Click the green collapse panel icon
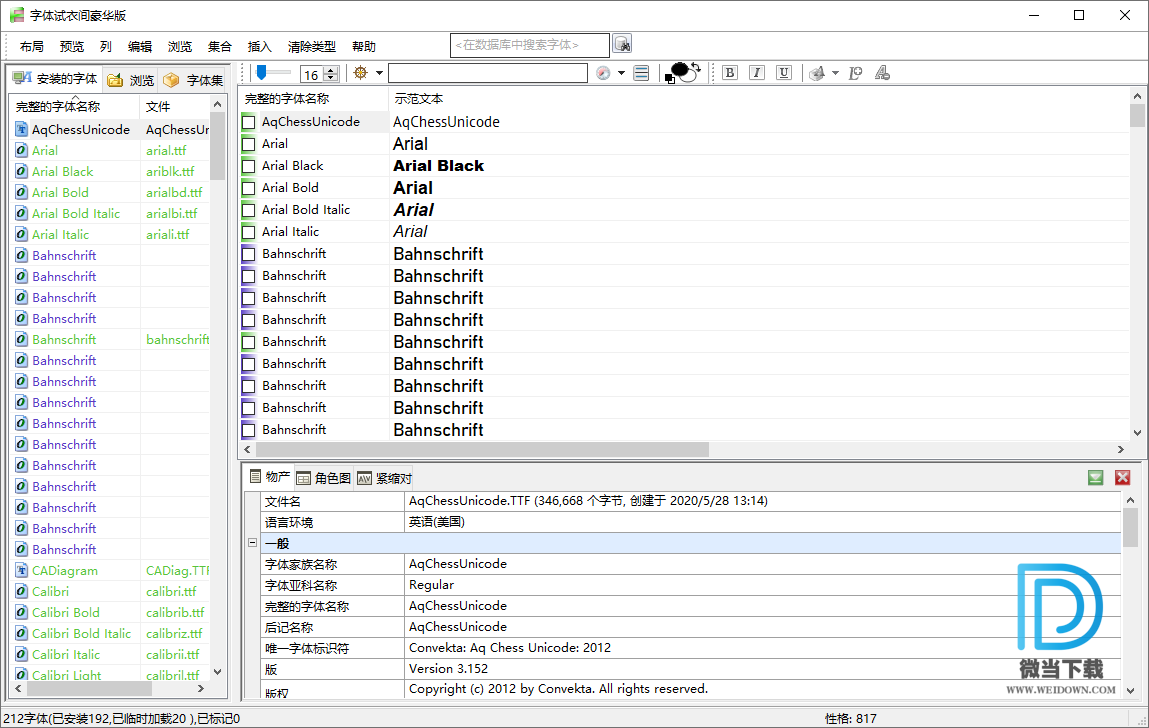The width and height of the screenshot is (1149, 728). [1096, 478]
